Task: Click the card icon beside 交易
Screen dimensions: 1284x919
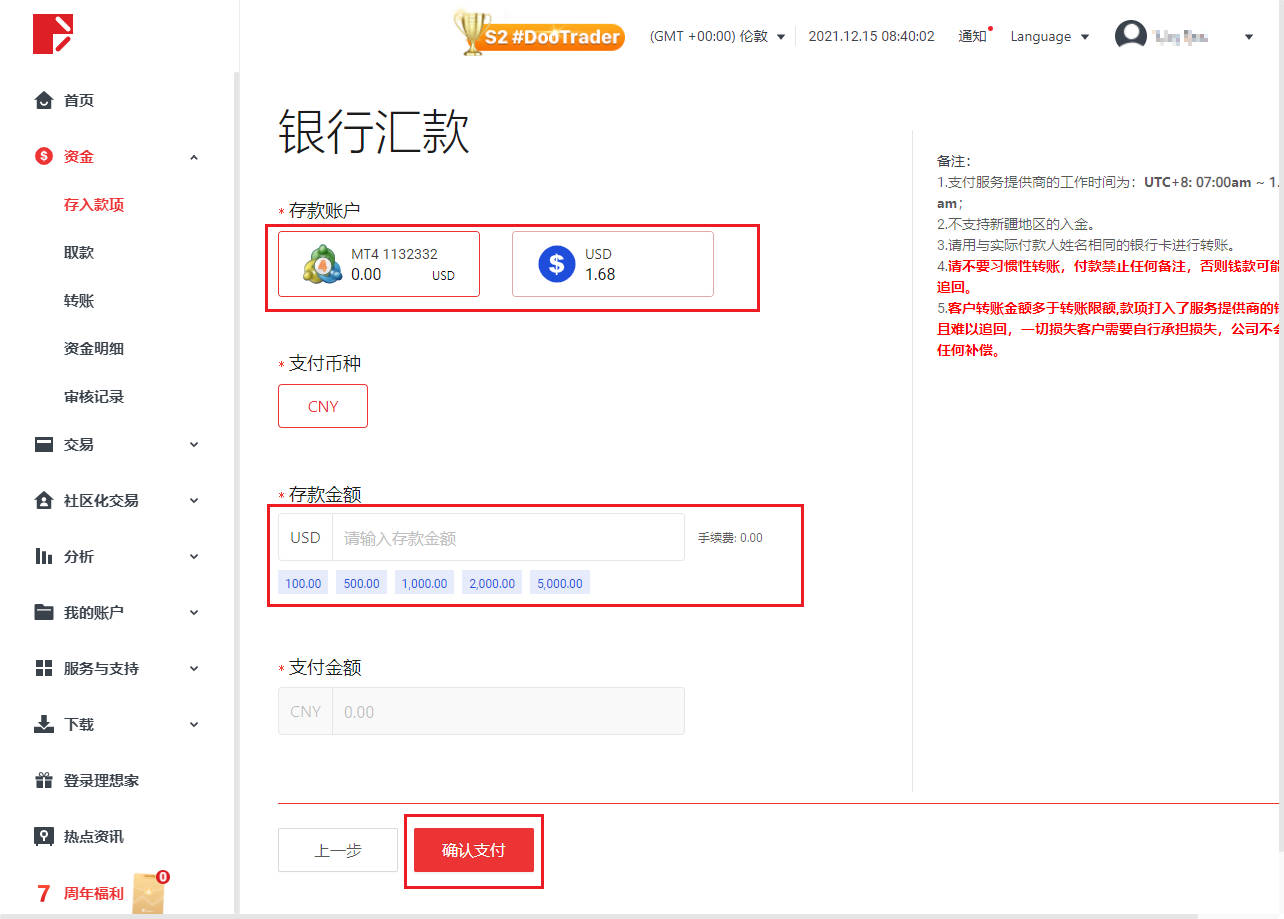Action: [x=43, y=445]
